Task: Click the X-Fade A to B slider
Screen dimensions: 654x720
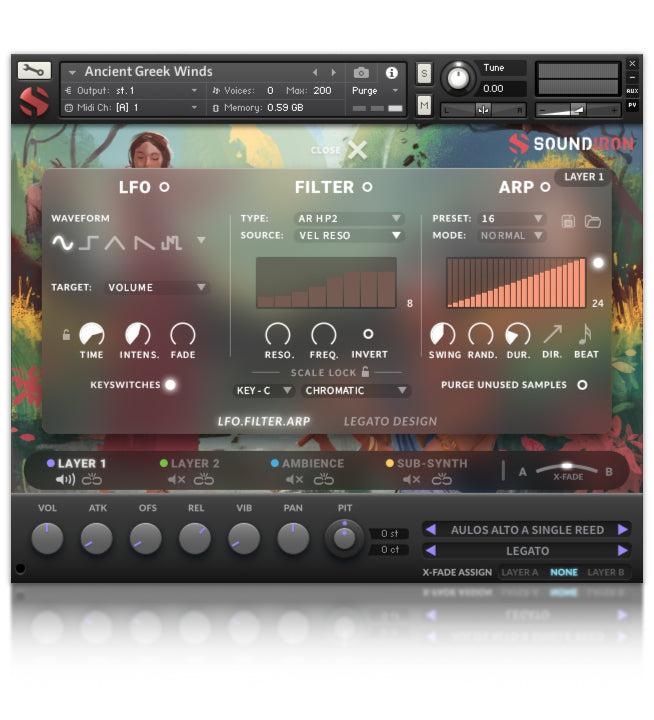Action: coord(566,469)
